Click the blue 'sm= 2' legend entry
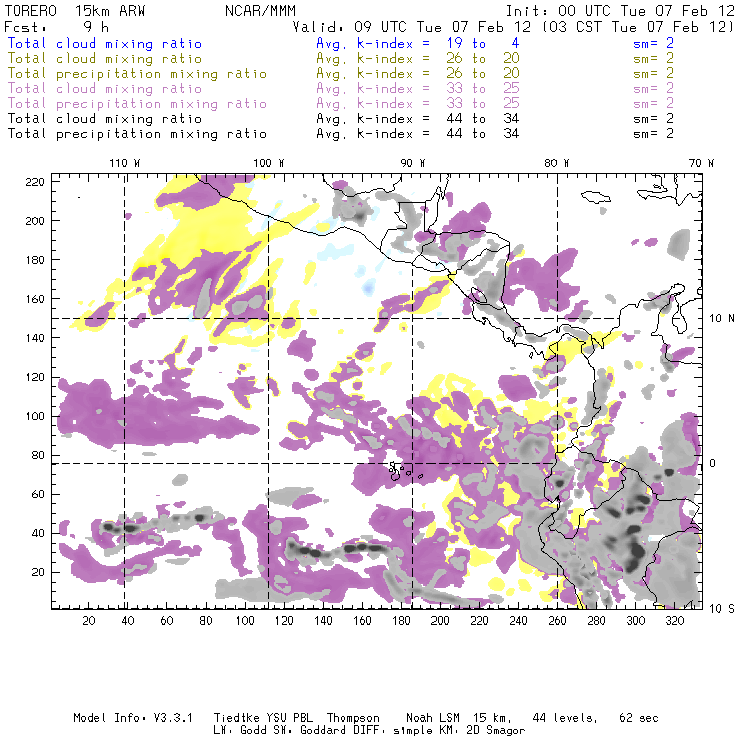740x740 pixels. pos(653,43)
